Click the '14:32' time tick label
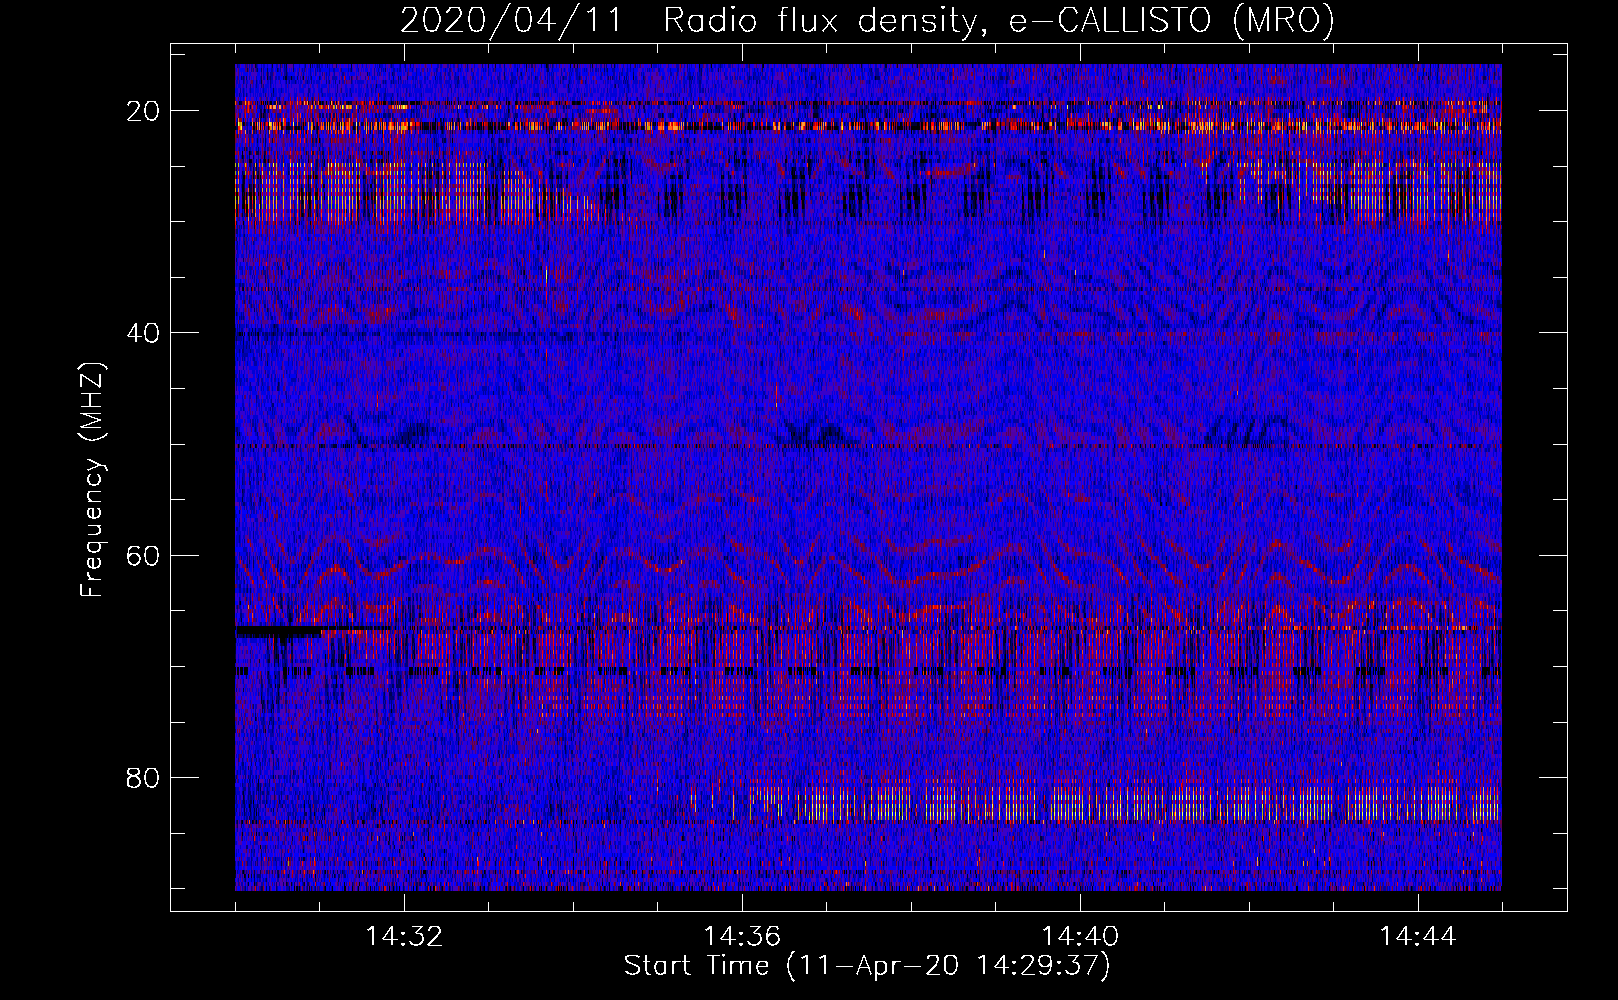The width and height of the screenshot is (1618, 1000). click(404, 937)
